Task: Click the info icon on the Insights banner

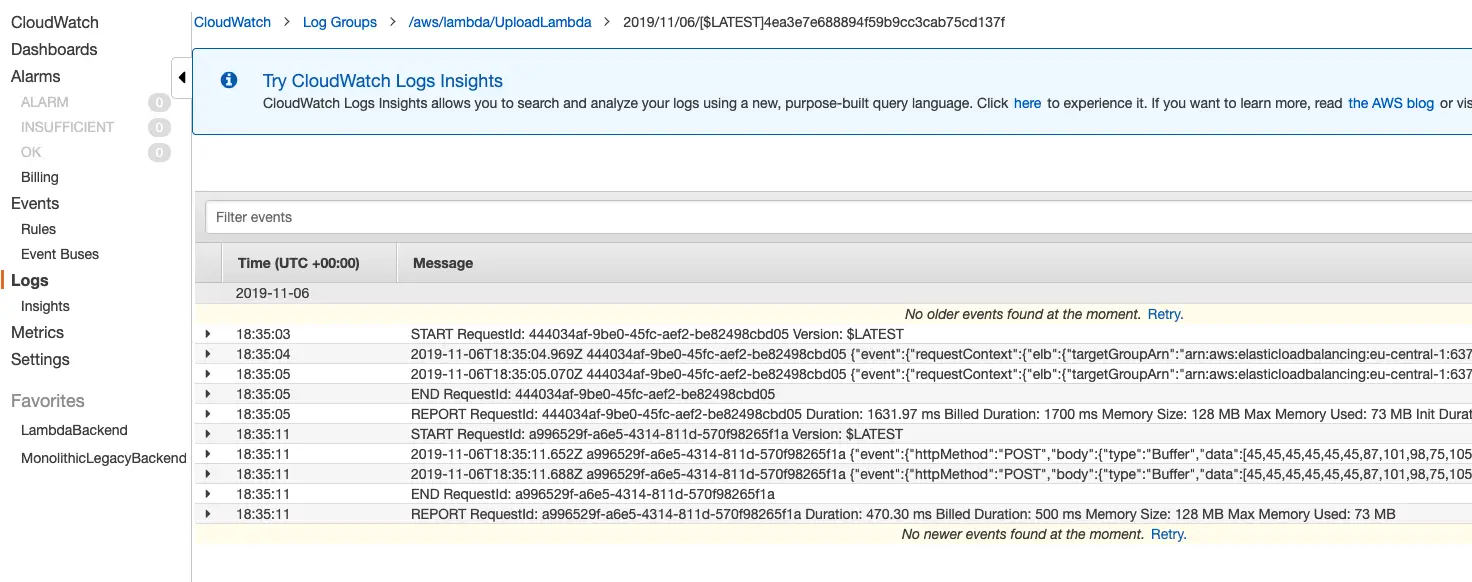Action: [229, 81]
